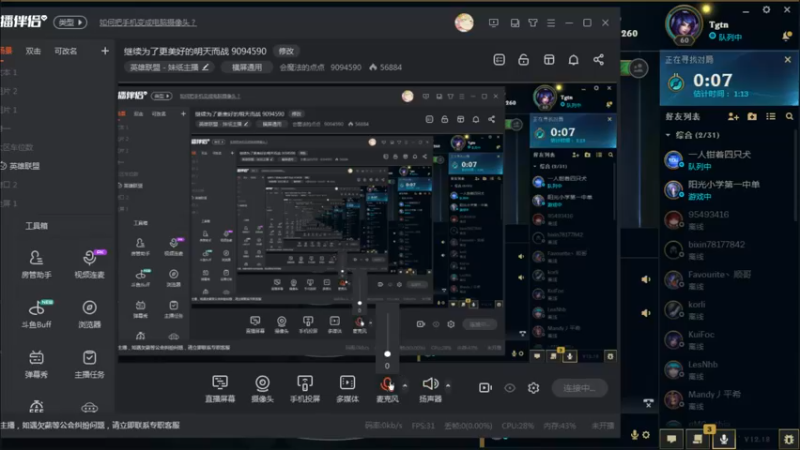This screenshot has width=800, height=450.
Task: Cancel LoL queue search with X
Action: click(788, 60)
